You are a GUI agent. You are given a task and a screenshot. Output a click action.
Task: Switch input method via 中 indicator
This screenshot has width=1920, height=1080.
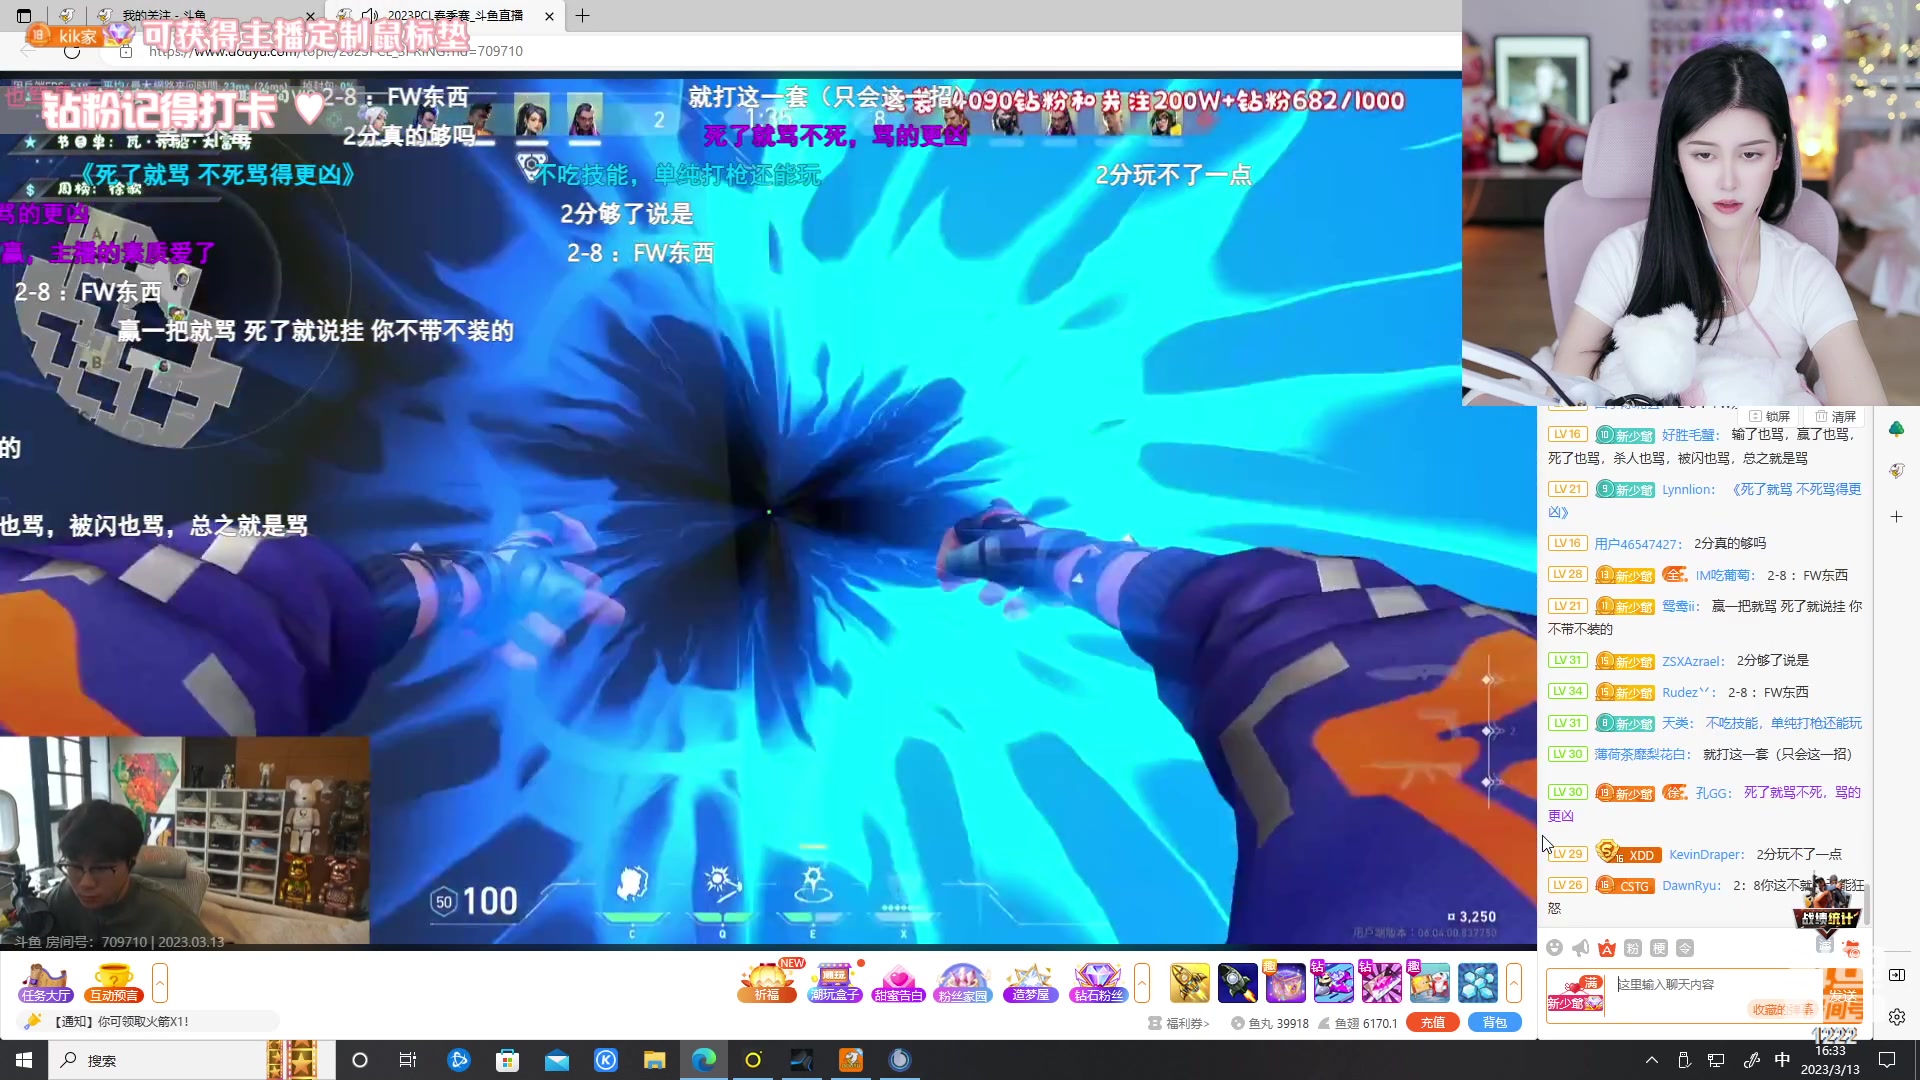pyautogui.click(x=1782, y=1060)
